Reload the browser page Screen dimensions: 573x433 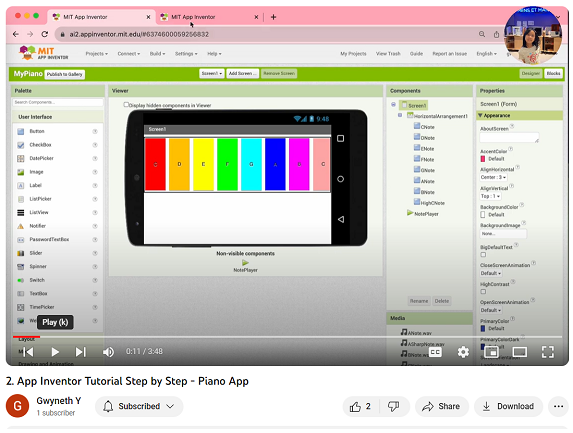click(45, 34)
